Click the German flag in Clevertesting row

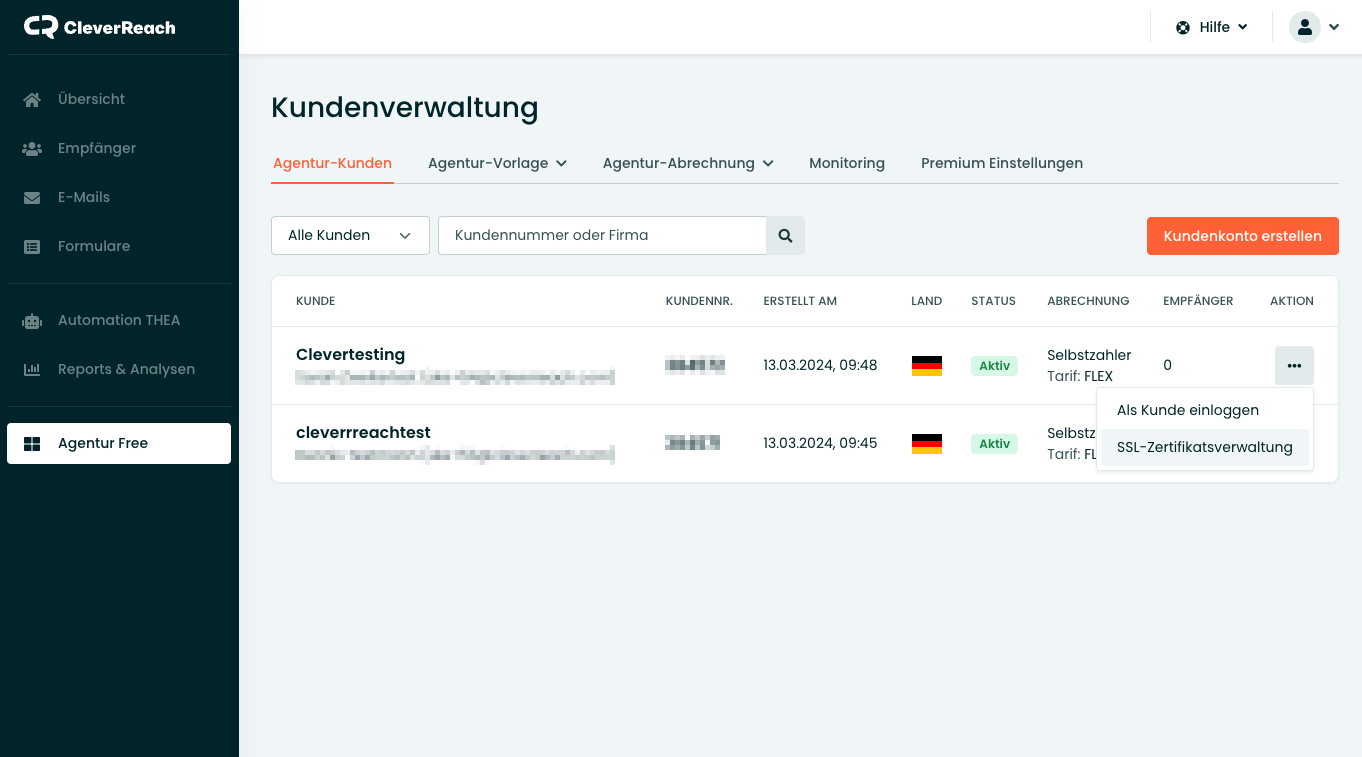(927, 365)
